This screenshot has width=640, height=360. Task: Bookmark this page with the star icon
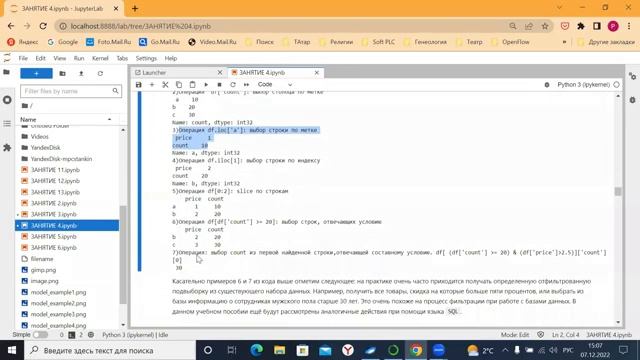click(x=545, y=26)
